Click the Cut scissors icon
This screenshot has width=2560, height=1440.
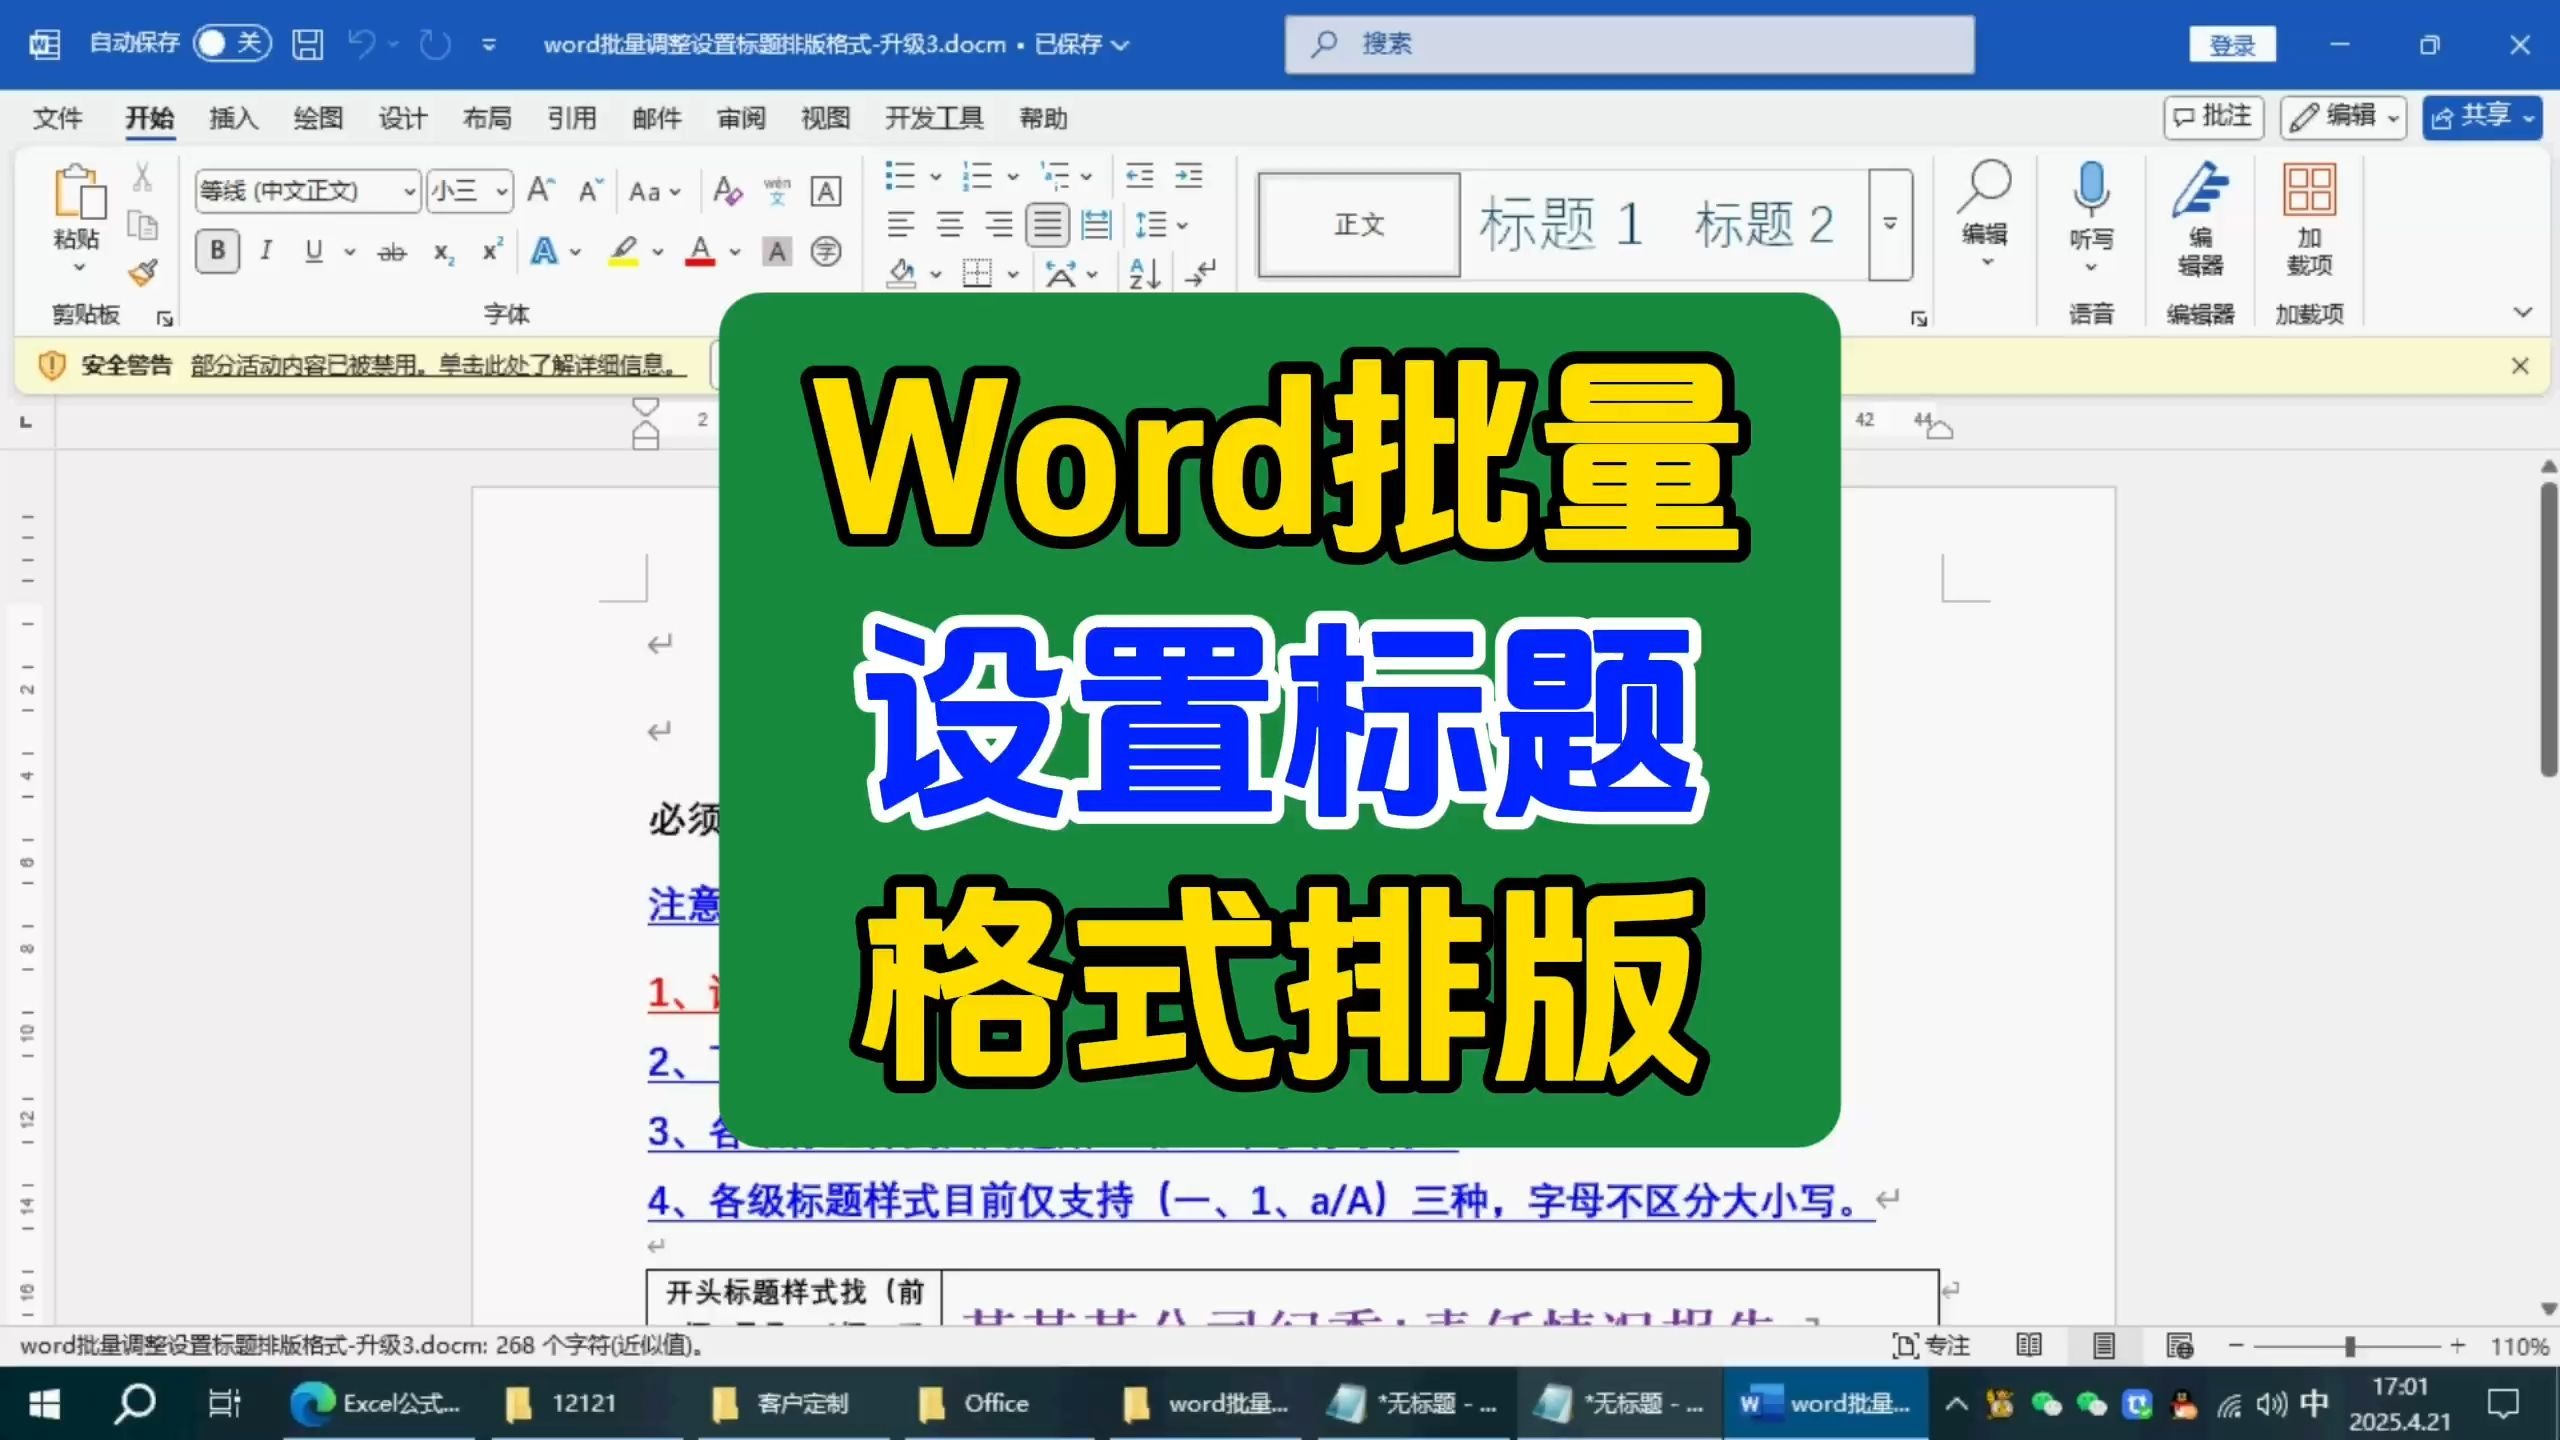(x=142, y=177)
